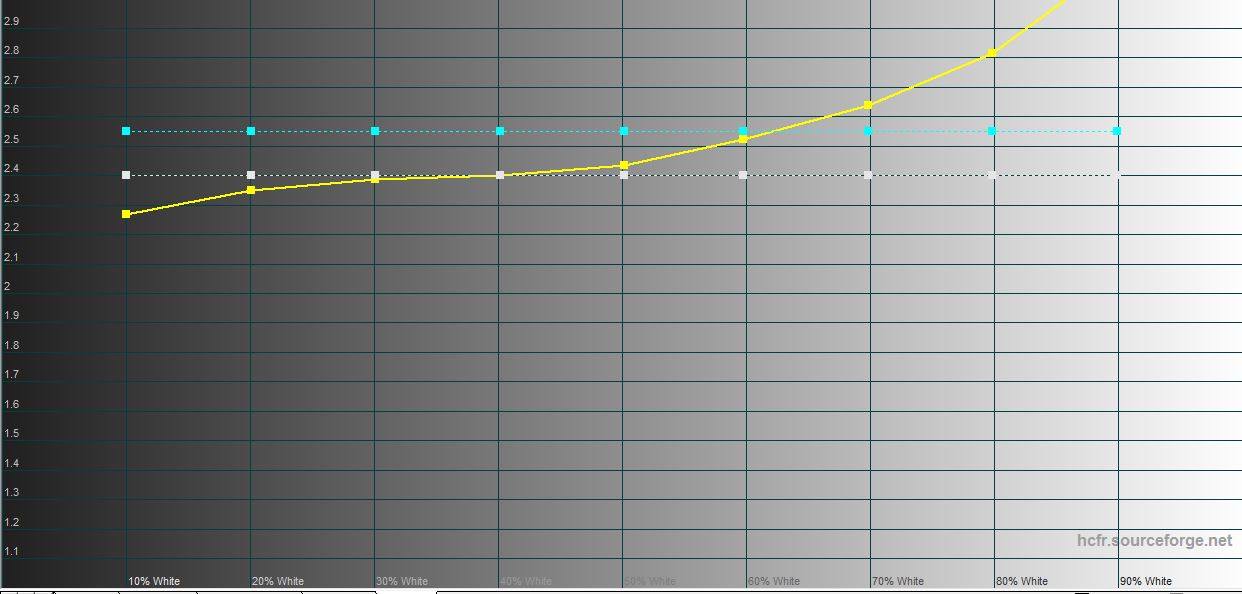Screen dimensions: 1242x594
Task: Click the yellow data point at 70% White
Action: 868,105
